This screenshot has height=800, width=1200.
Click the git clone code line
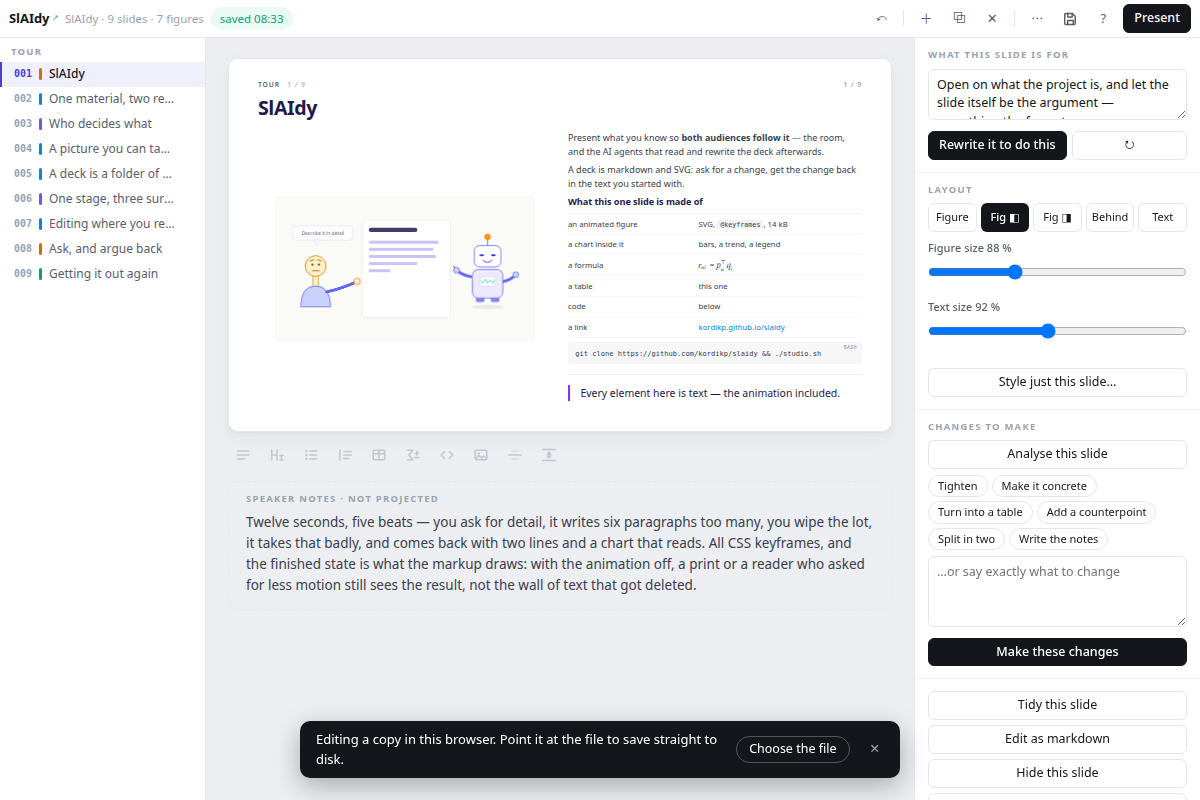pyautogui.click(x=698, y=353)
